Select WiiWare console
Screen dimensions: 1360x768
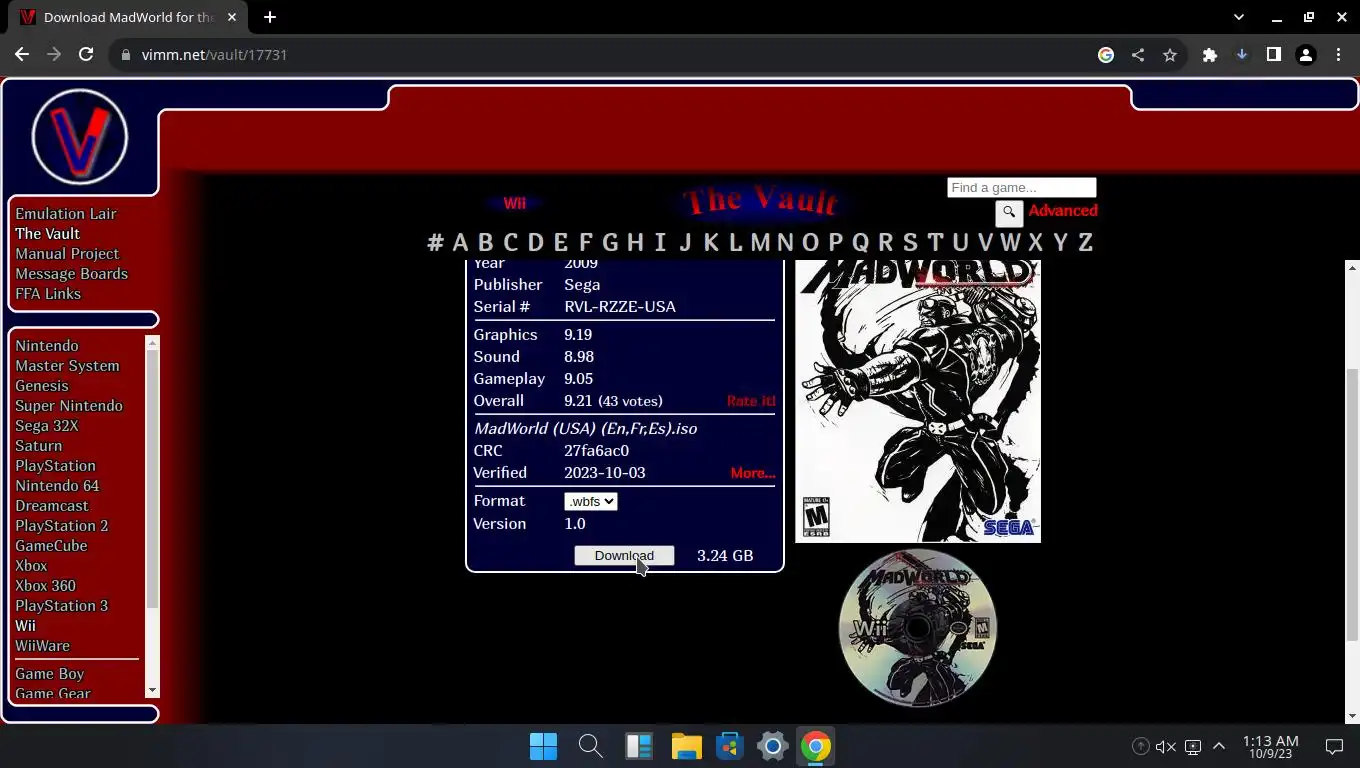(x=42, y=646)
